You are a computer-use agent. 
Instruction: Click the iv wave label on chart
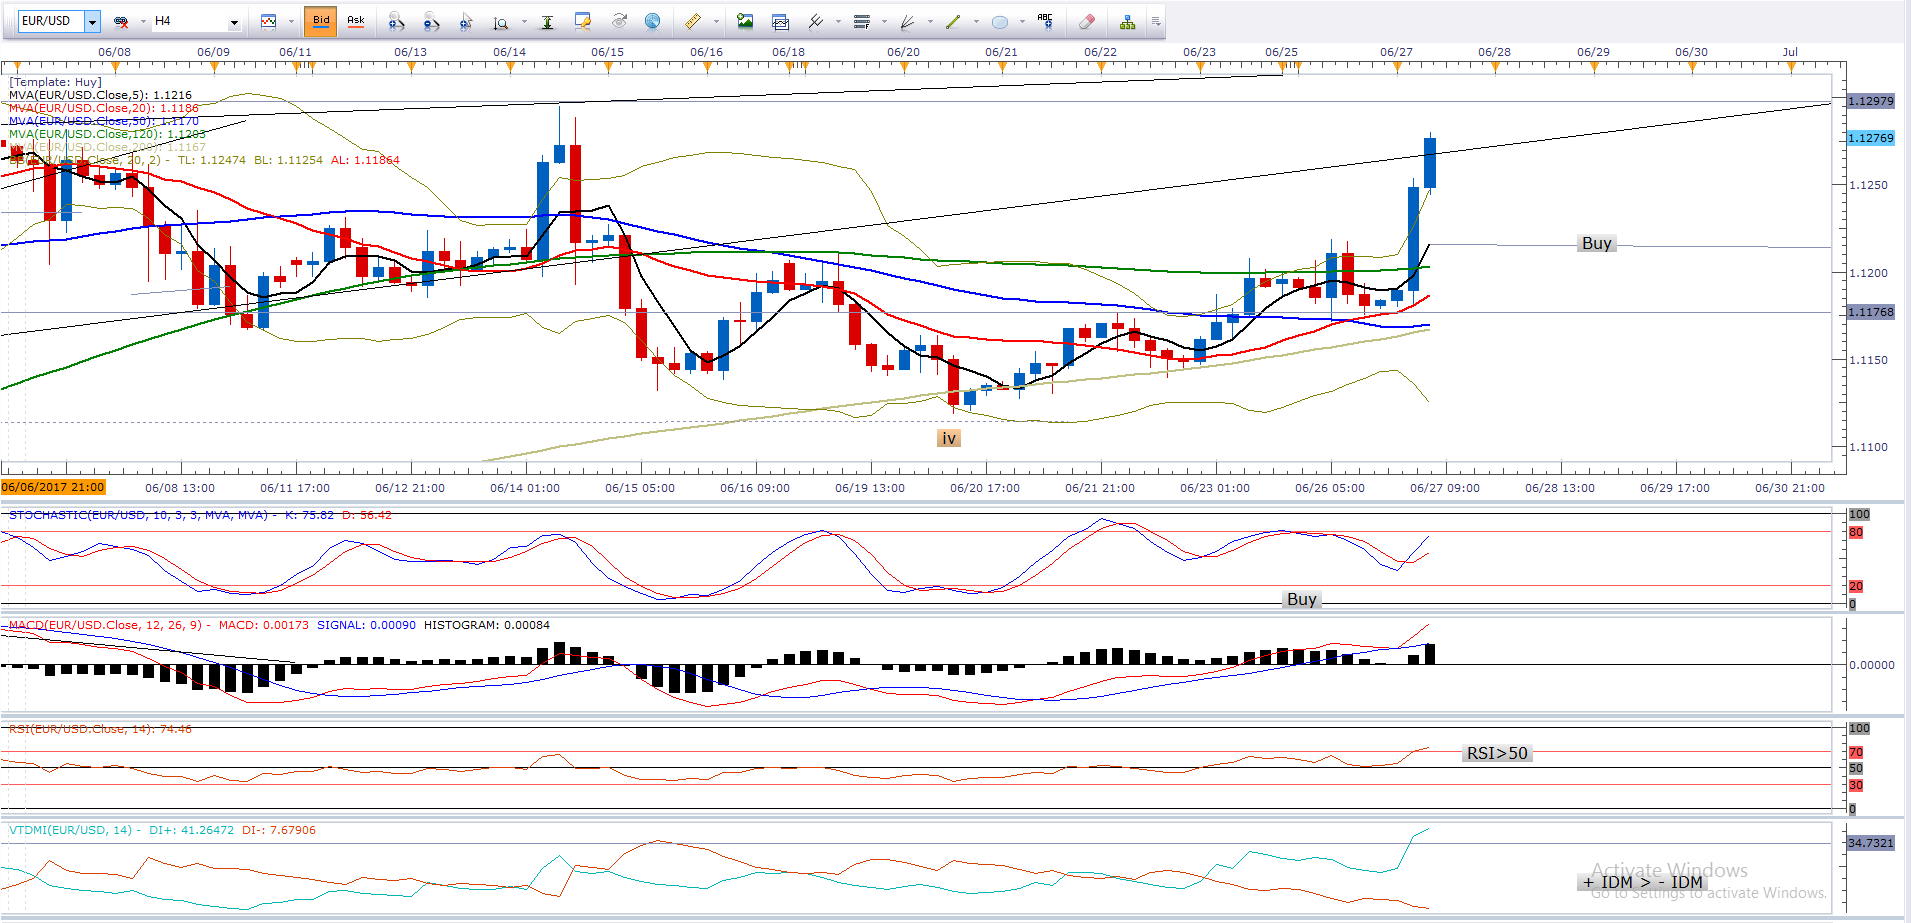click(948, 438)
